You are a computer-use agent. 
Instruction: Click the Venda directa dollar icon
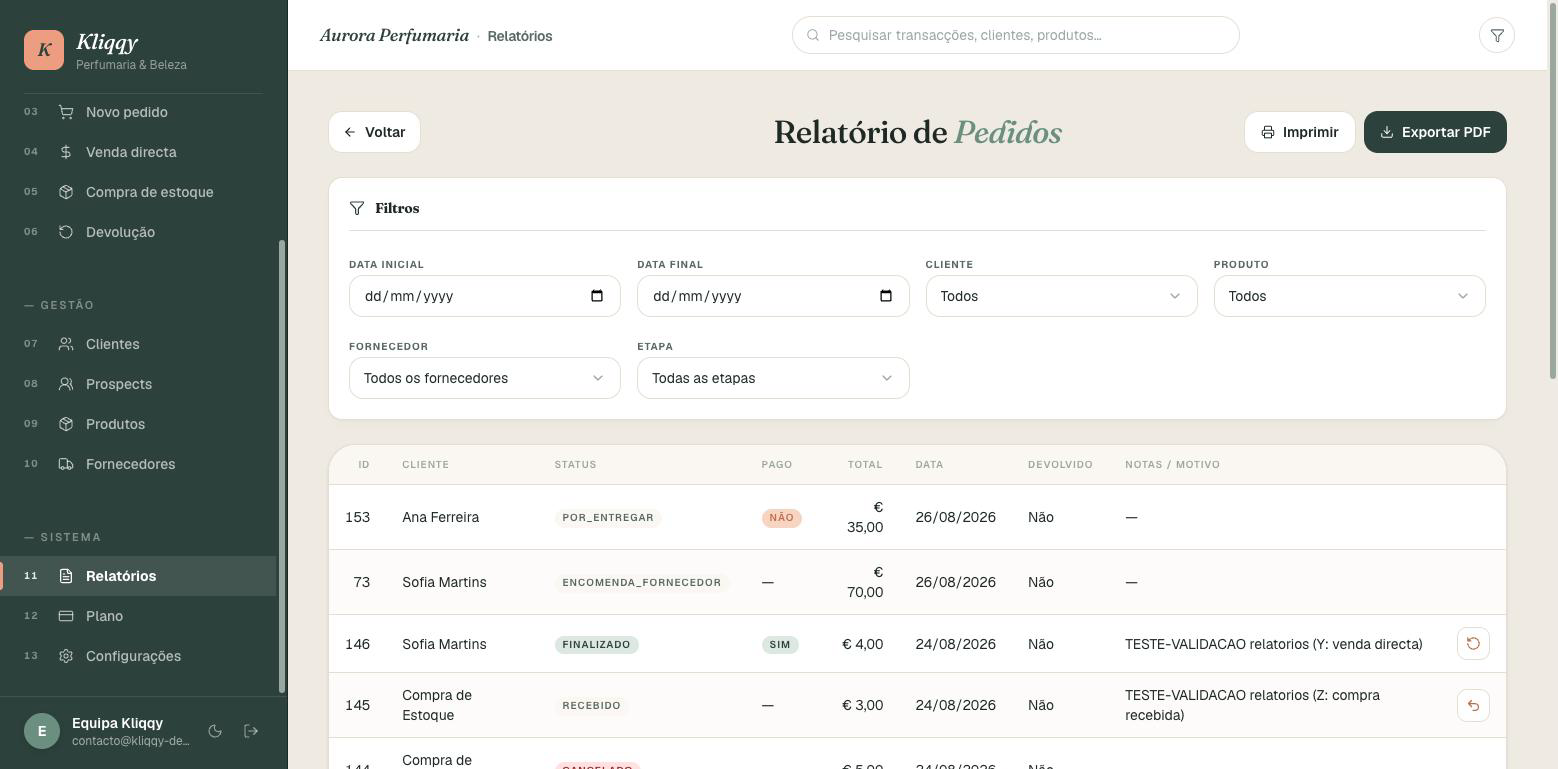click(66, 152)
